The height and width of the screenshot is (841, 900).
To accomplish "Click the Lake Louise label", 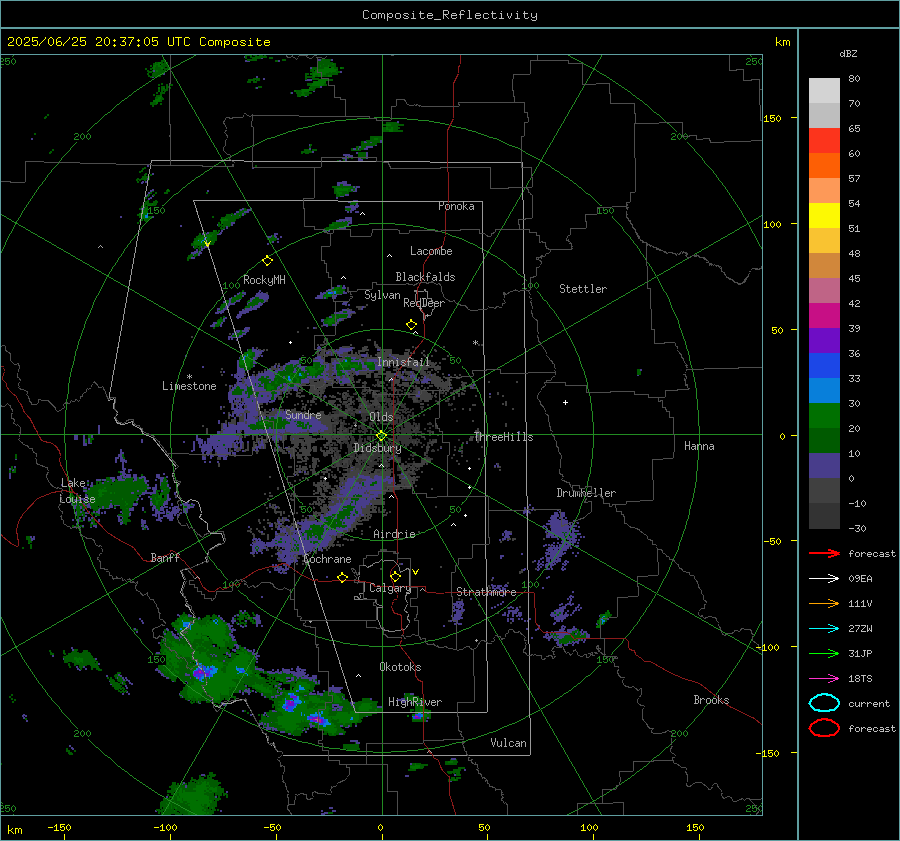I will point(77,491).
